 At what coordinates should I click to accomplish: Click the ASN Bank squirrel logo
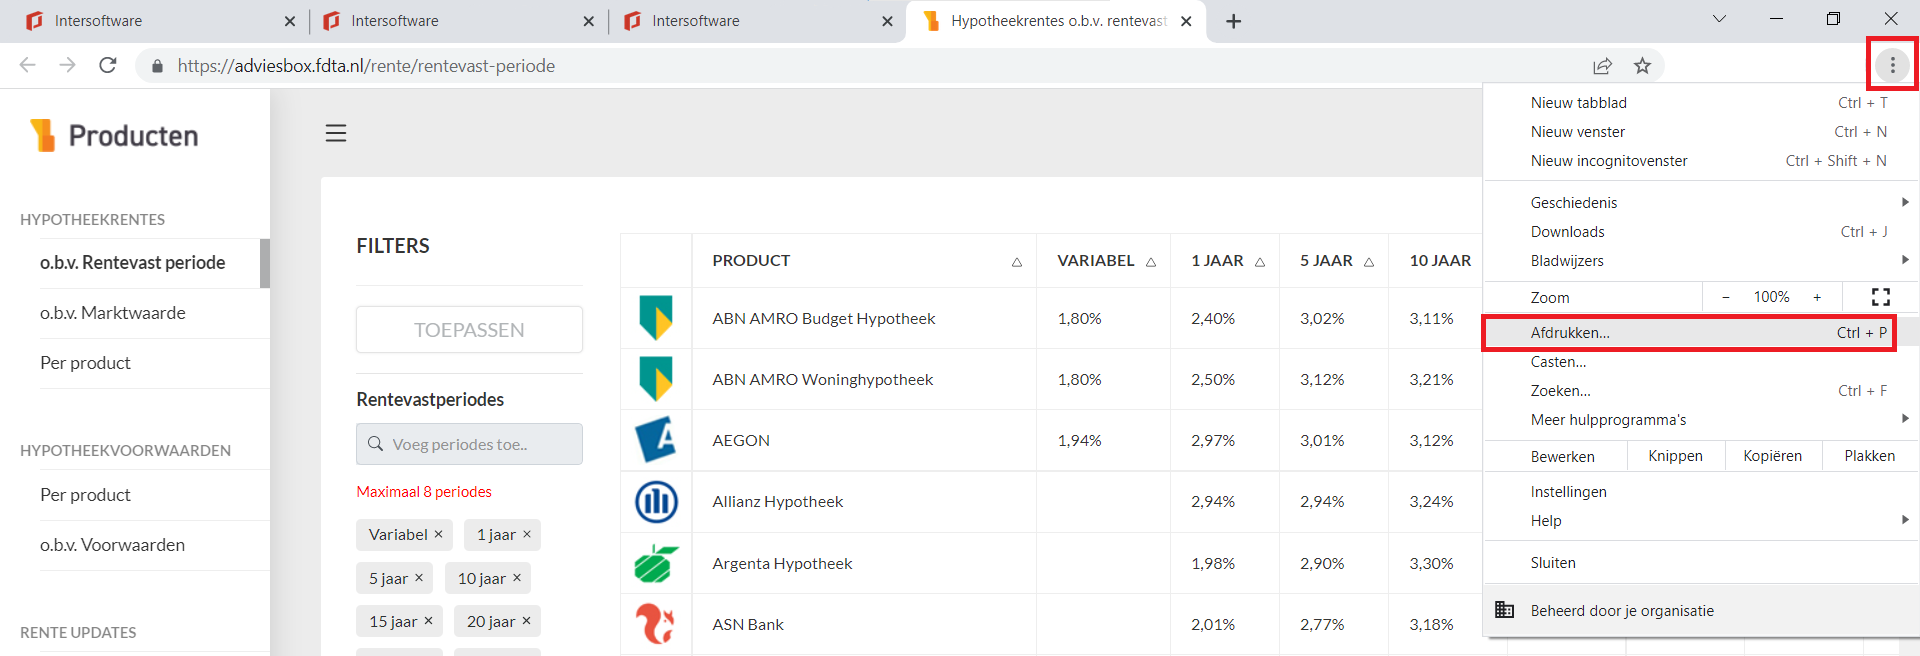click(656, 624)
